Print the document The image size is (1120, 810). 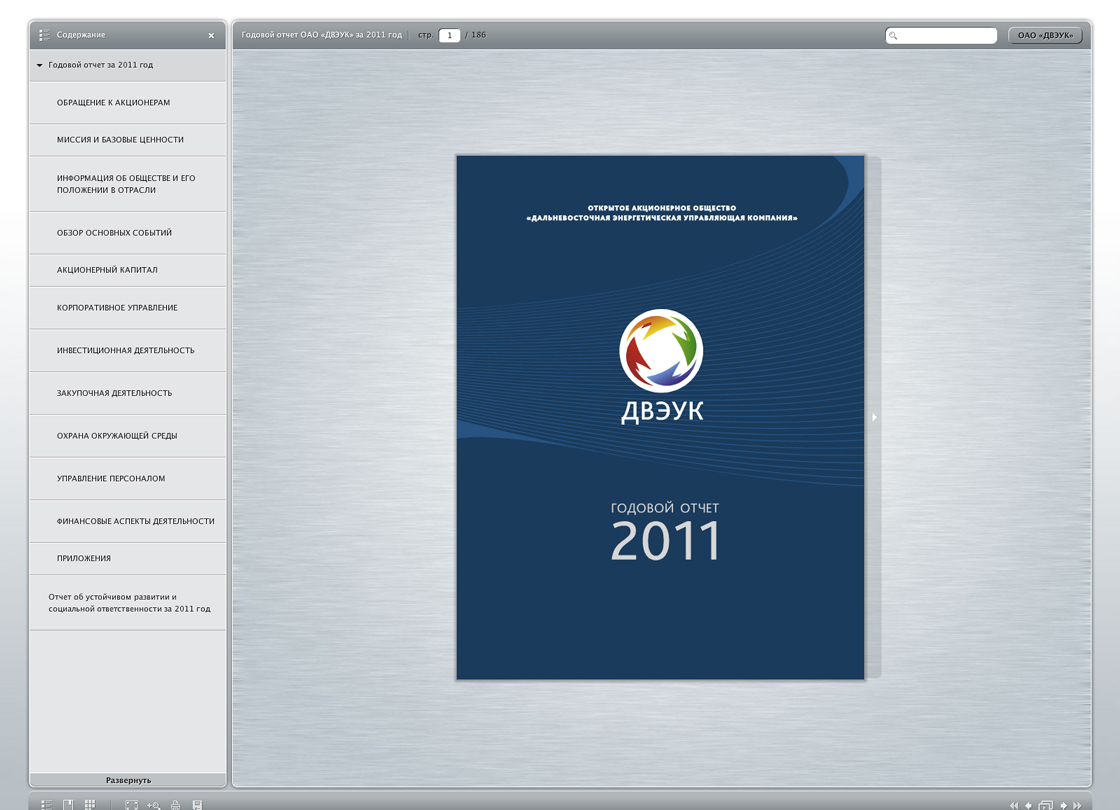pos(176,805)
